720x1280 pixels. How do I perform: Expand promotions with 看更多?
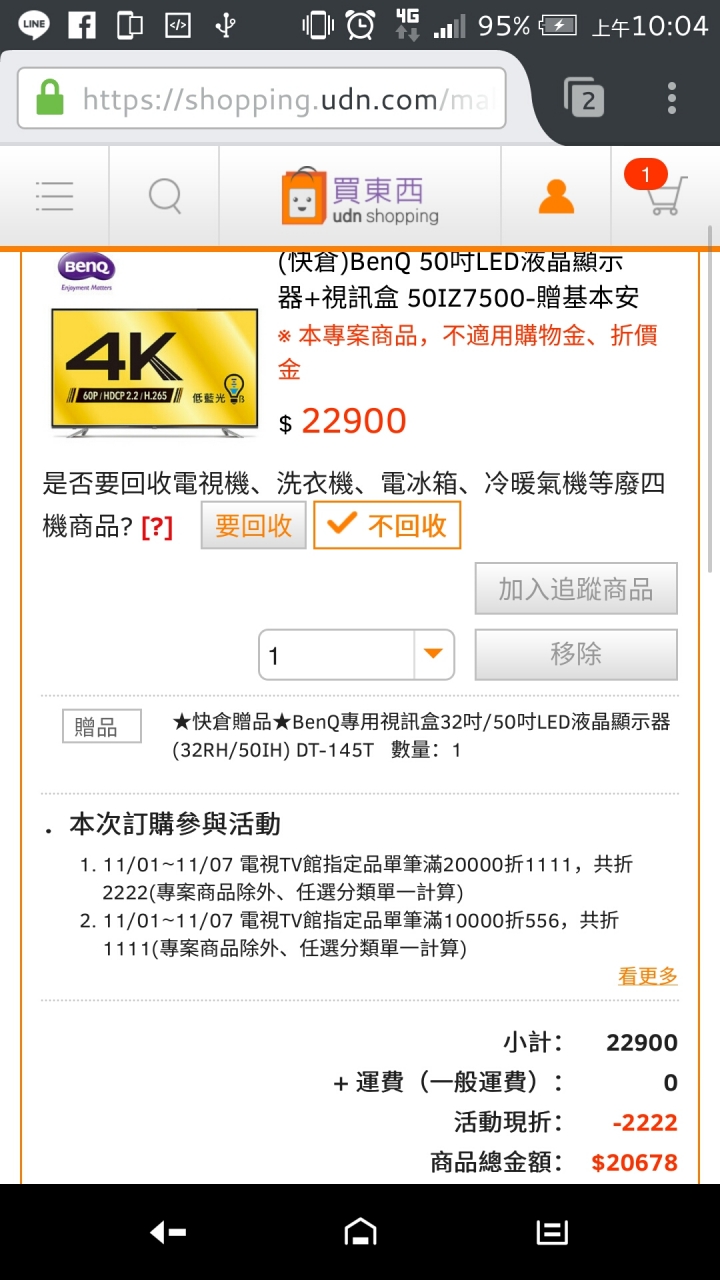point(648,977)
